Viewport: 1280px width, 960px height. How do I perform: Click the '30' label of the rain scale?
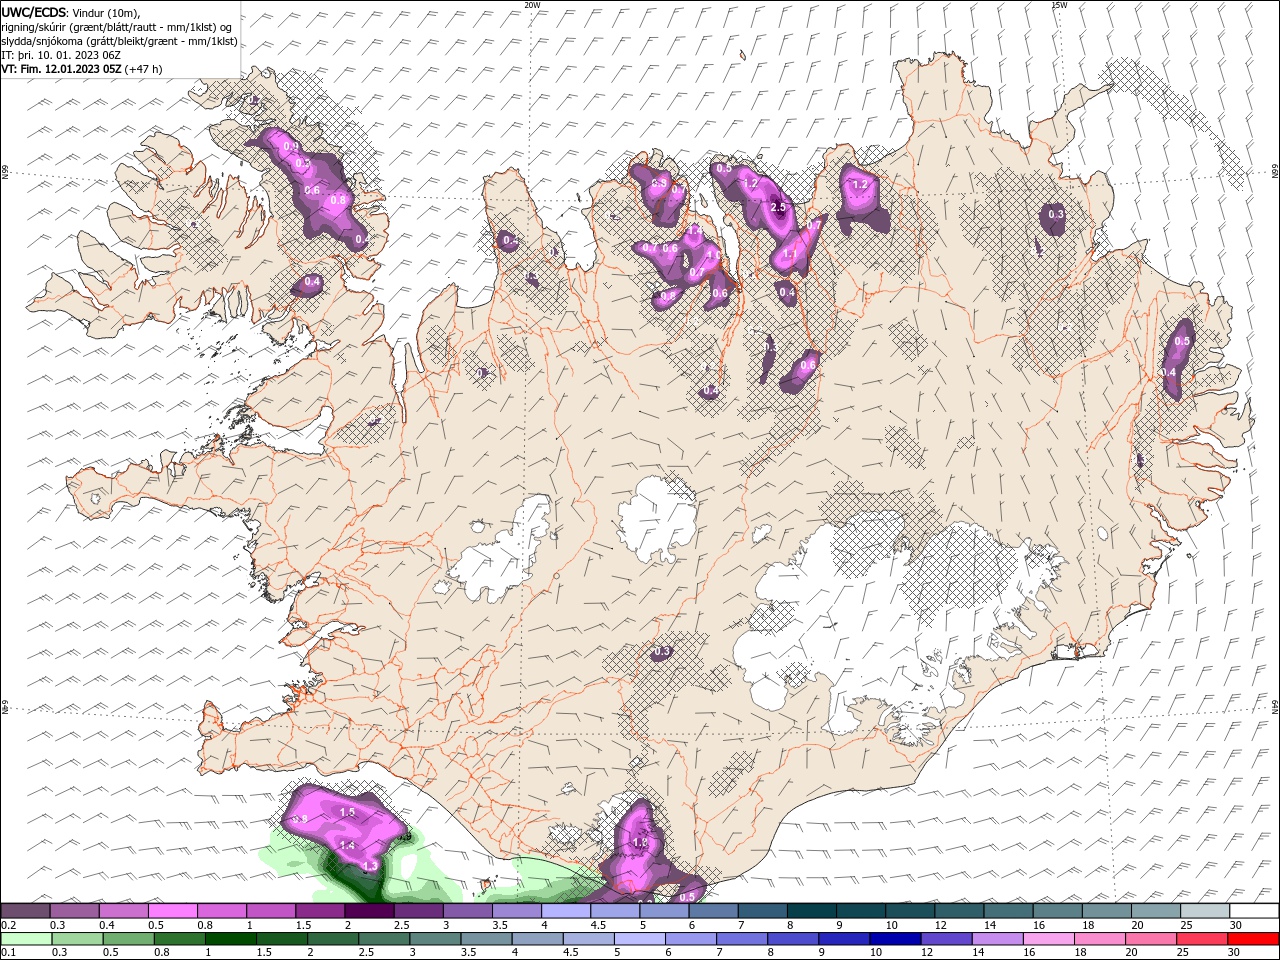[1234, 953]
